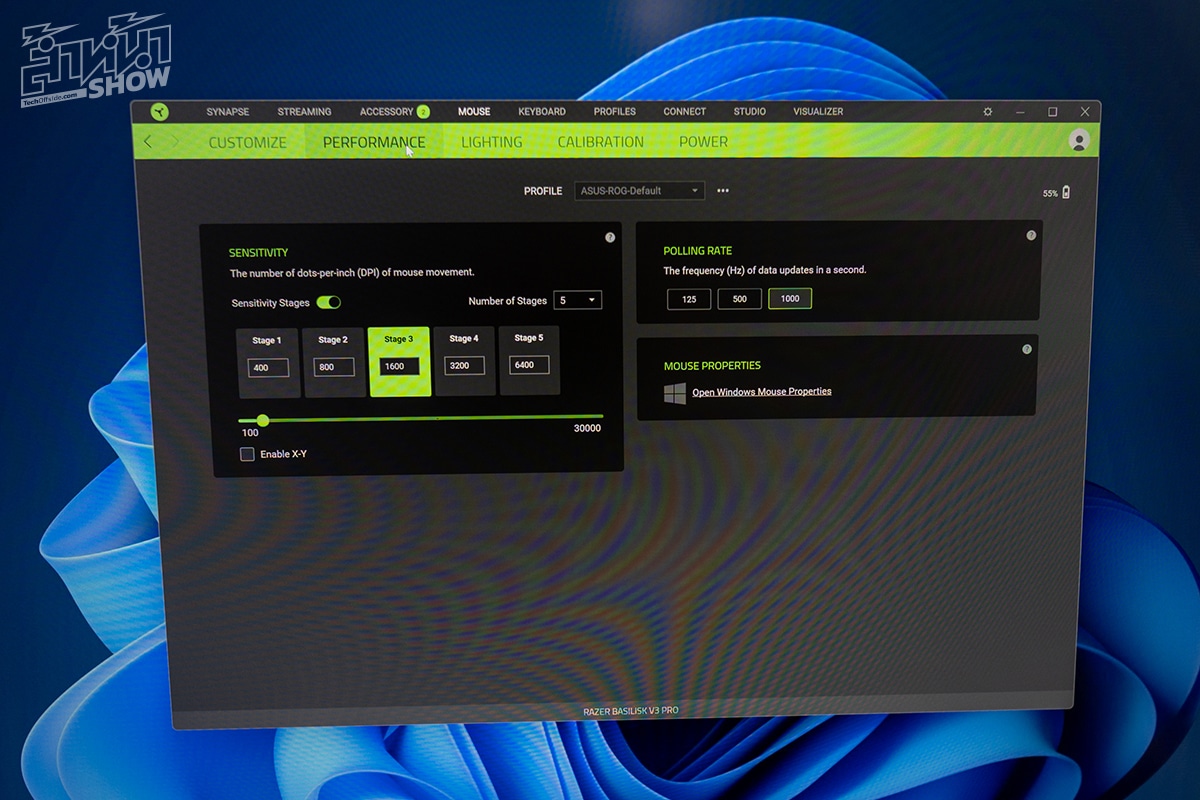The height and width of the screenshot is (800, 1200).
Task: Switch to Calibration subtab
Action: 601,142
